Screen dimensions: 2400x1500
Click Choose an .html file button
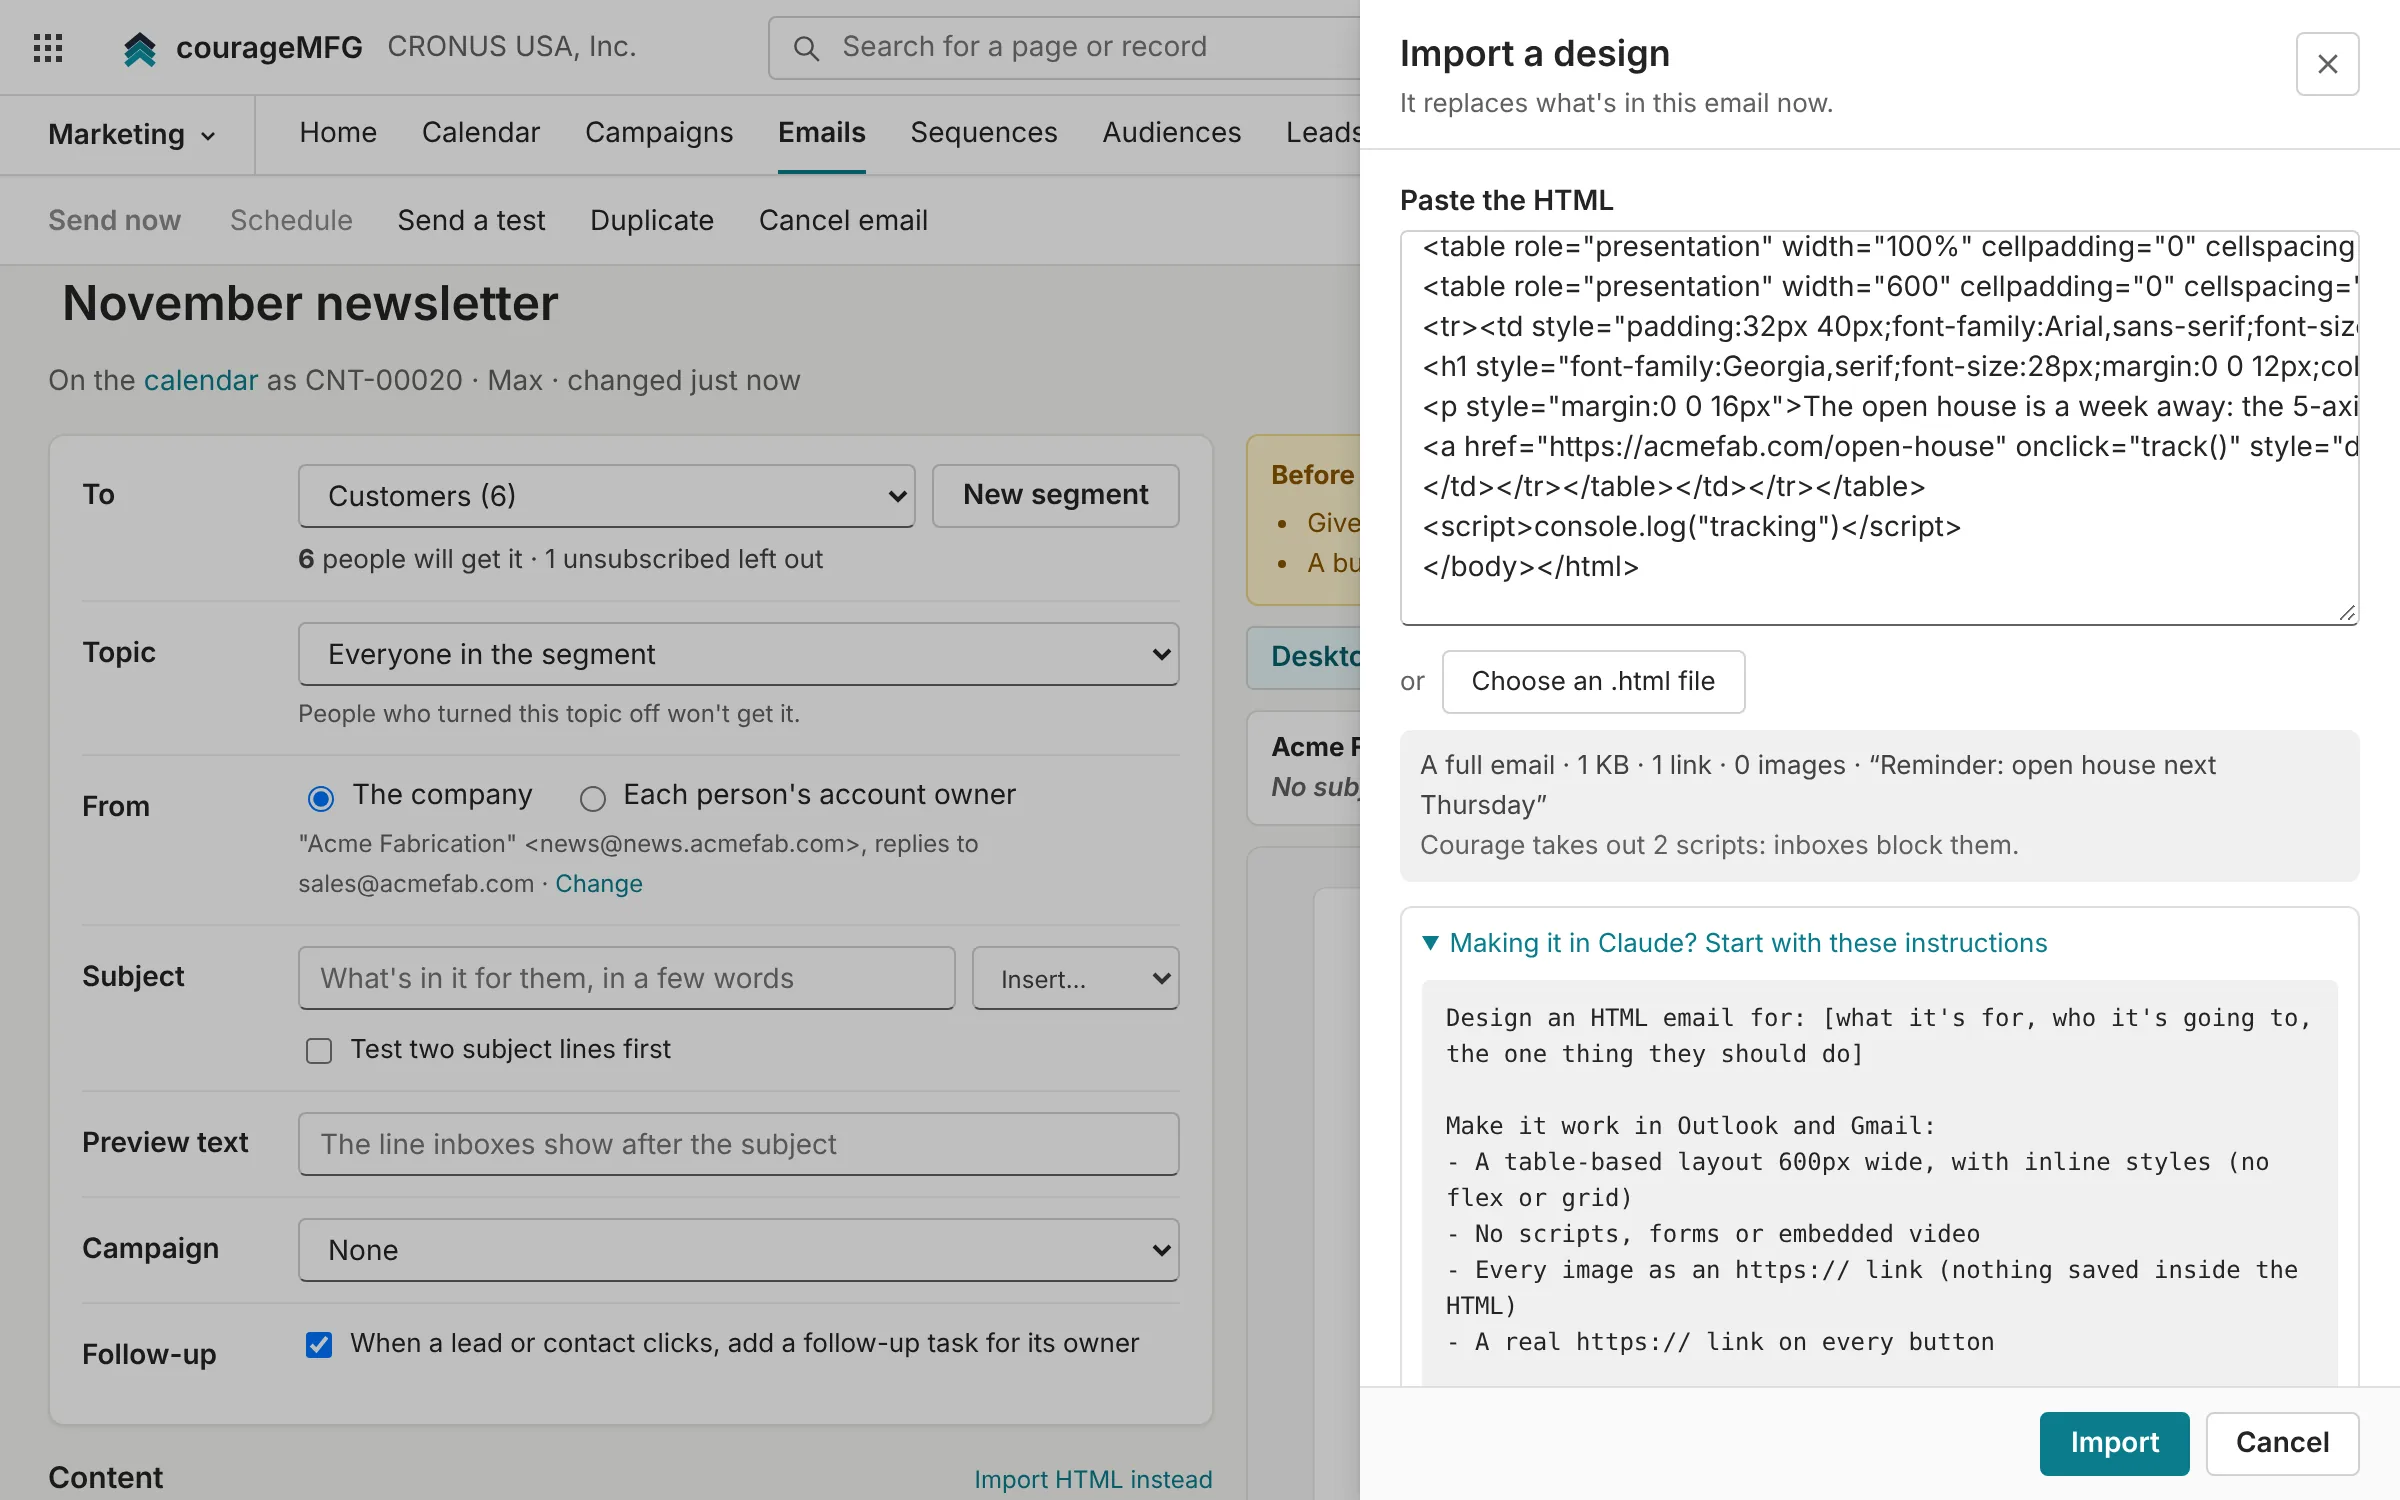(x=1593, y=681)
